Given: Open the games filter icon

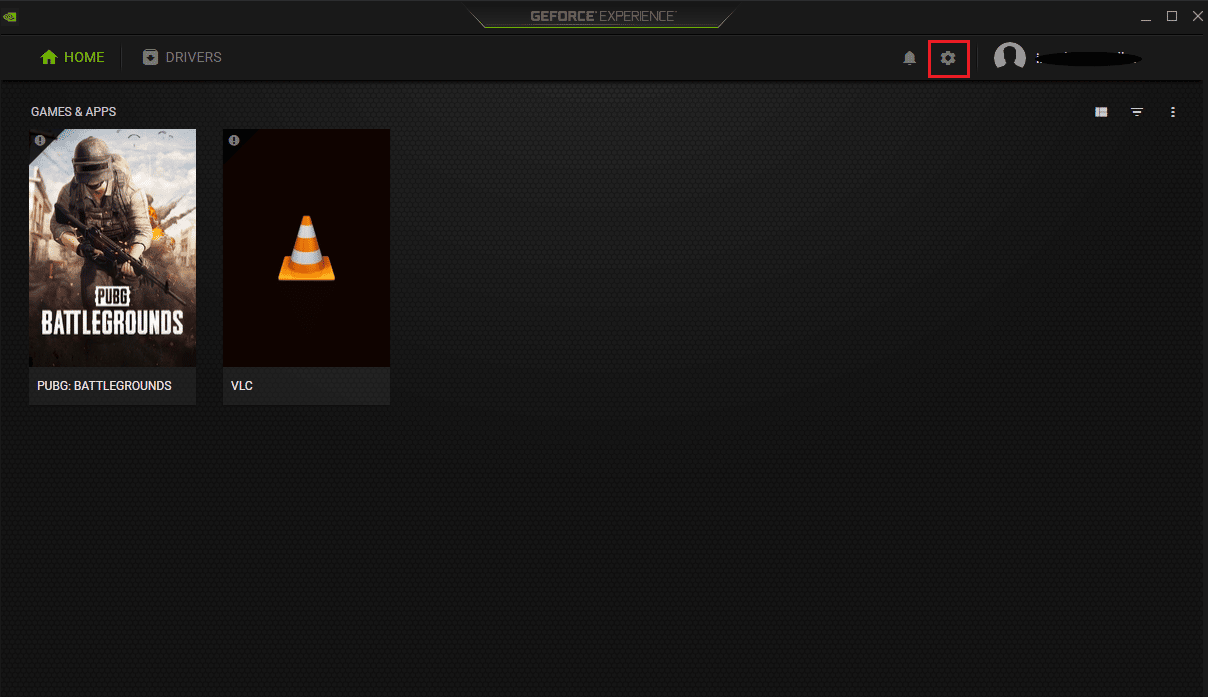Looking at the screenshot, I should click(x=1137, y=112).
